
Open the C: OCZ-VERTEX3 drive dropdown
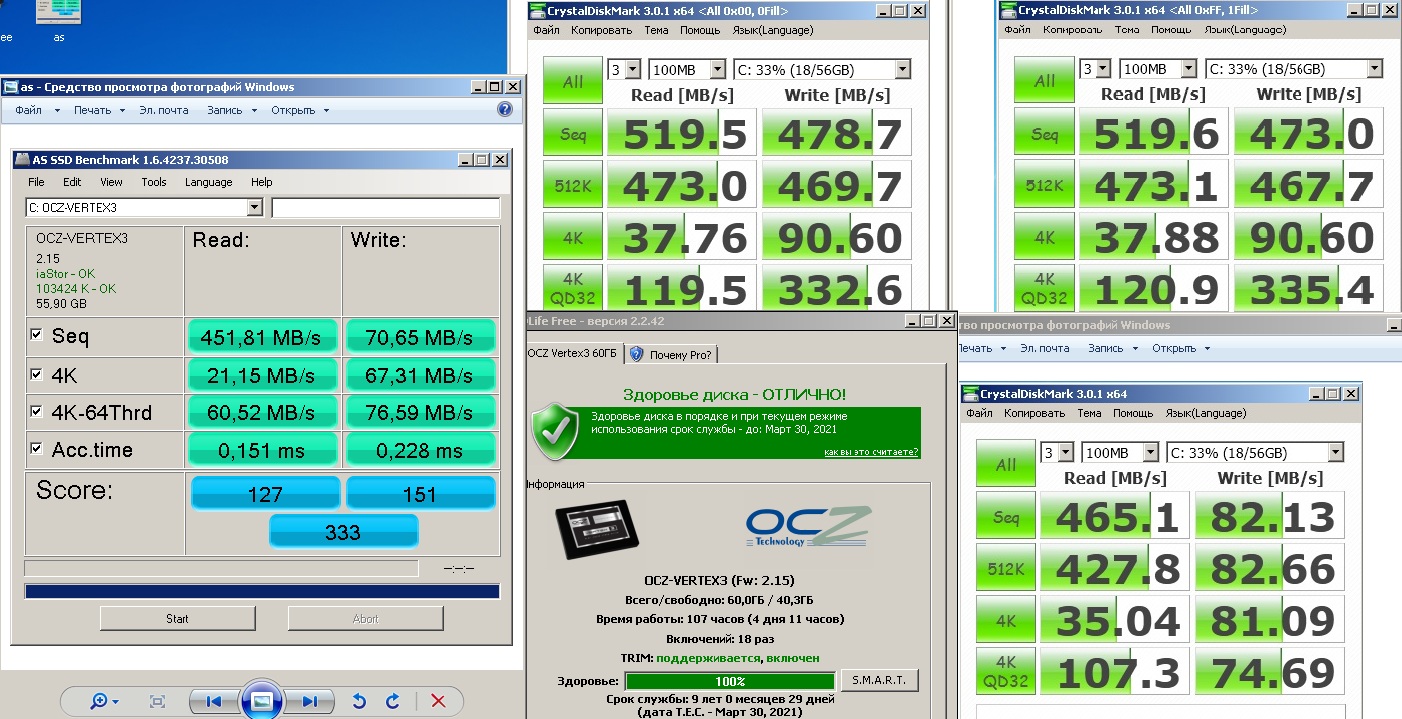pos(254,207)
